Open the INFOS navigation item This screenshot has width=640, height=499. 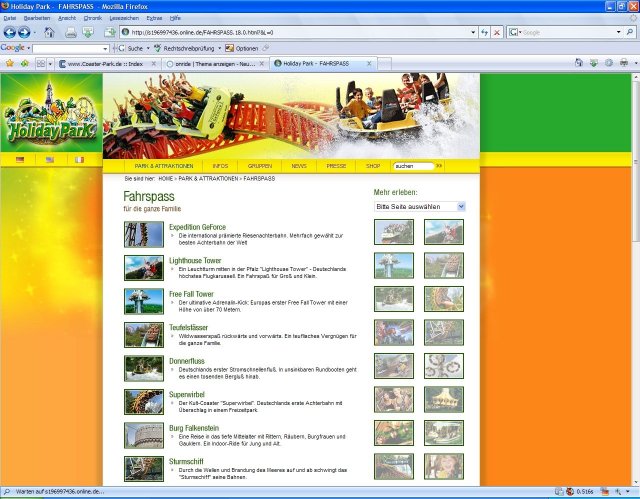[x=220, y=166]
